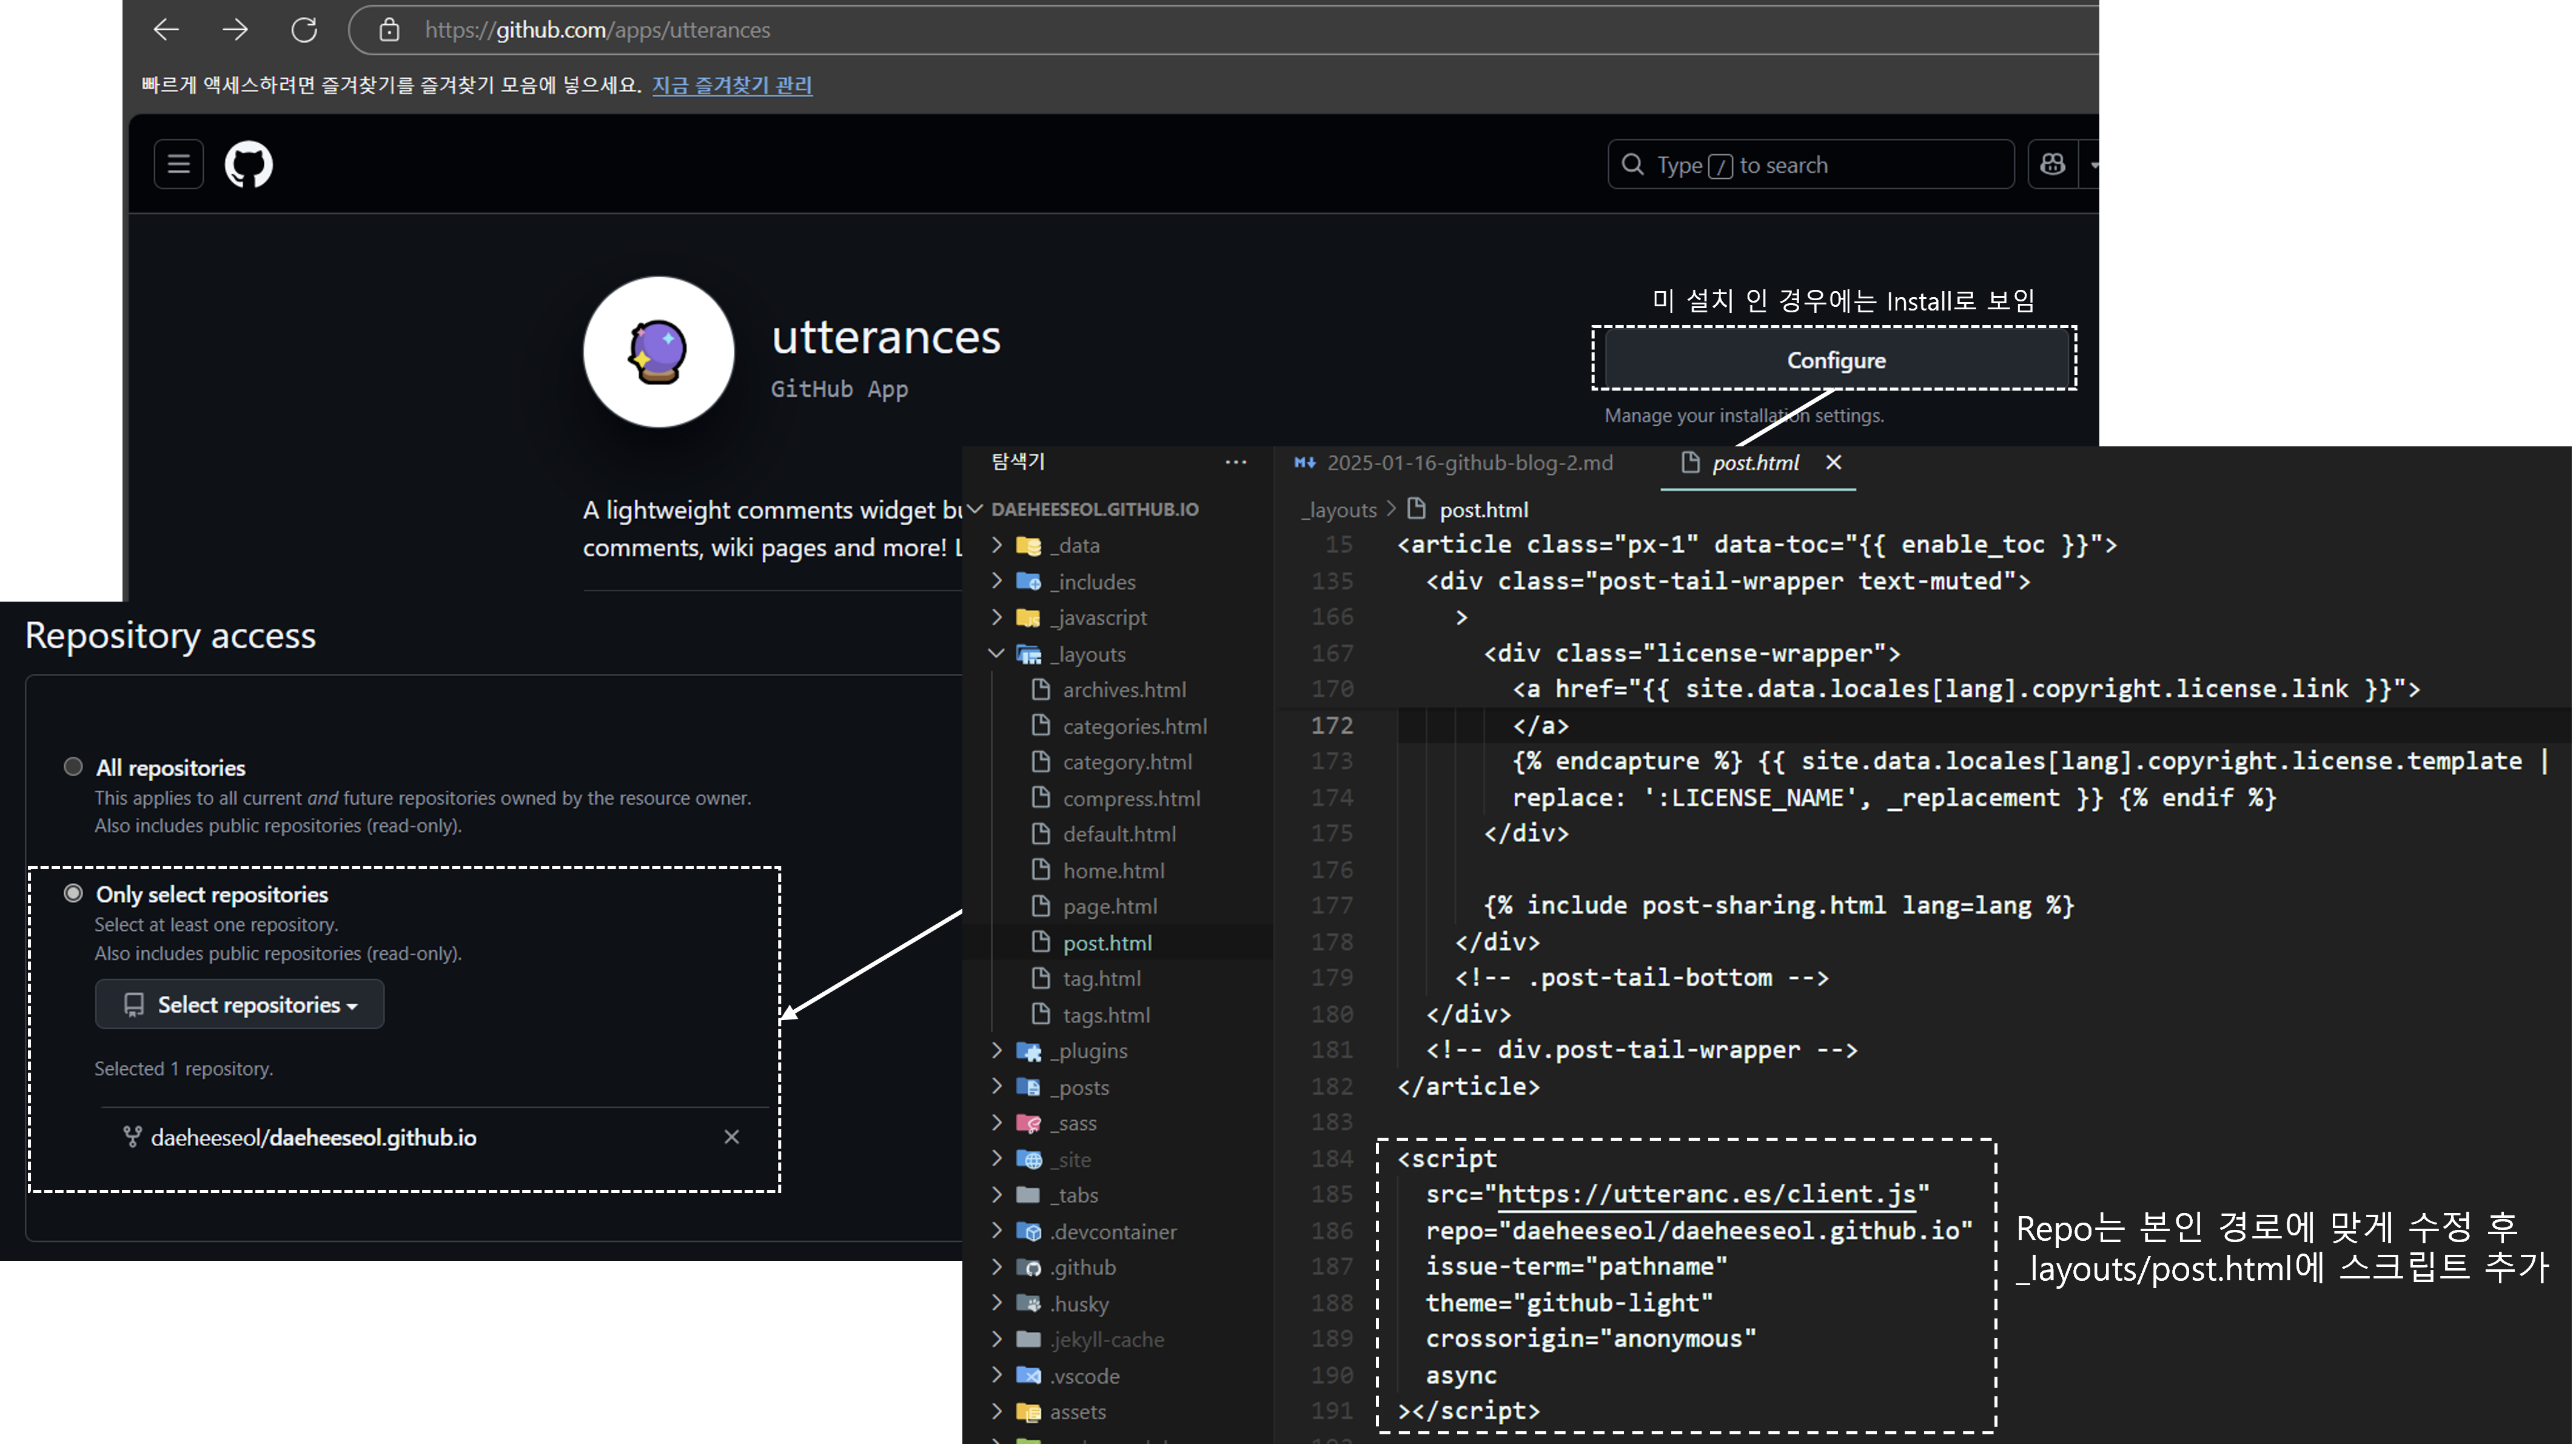This screenshot has height=1444, width=2576.
Task: Select the Only select repositories radio option
Action: [73, 893]
